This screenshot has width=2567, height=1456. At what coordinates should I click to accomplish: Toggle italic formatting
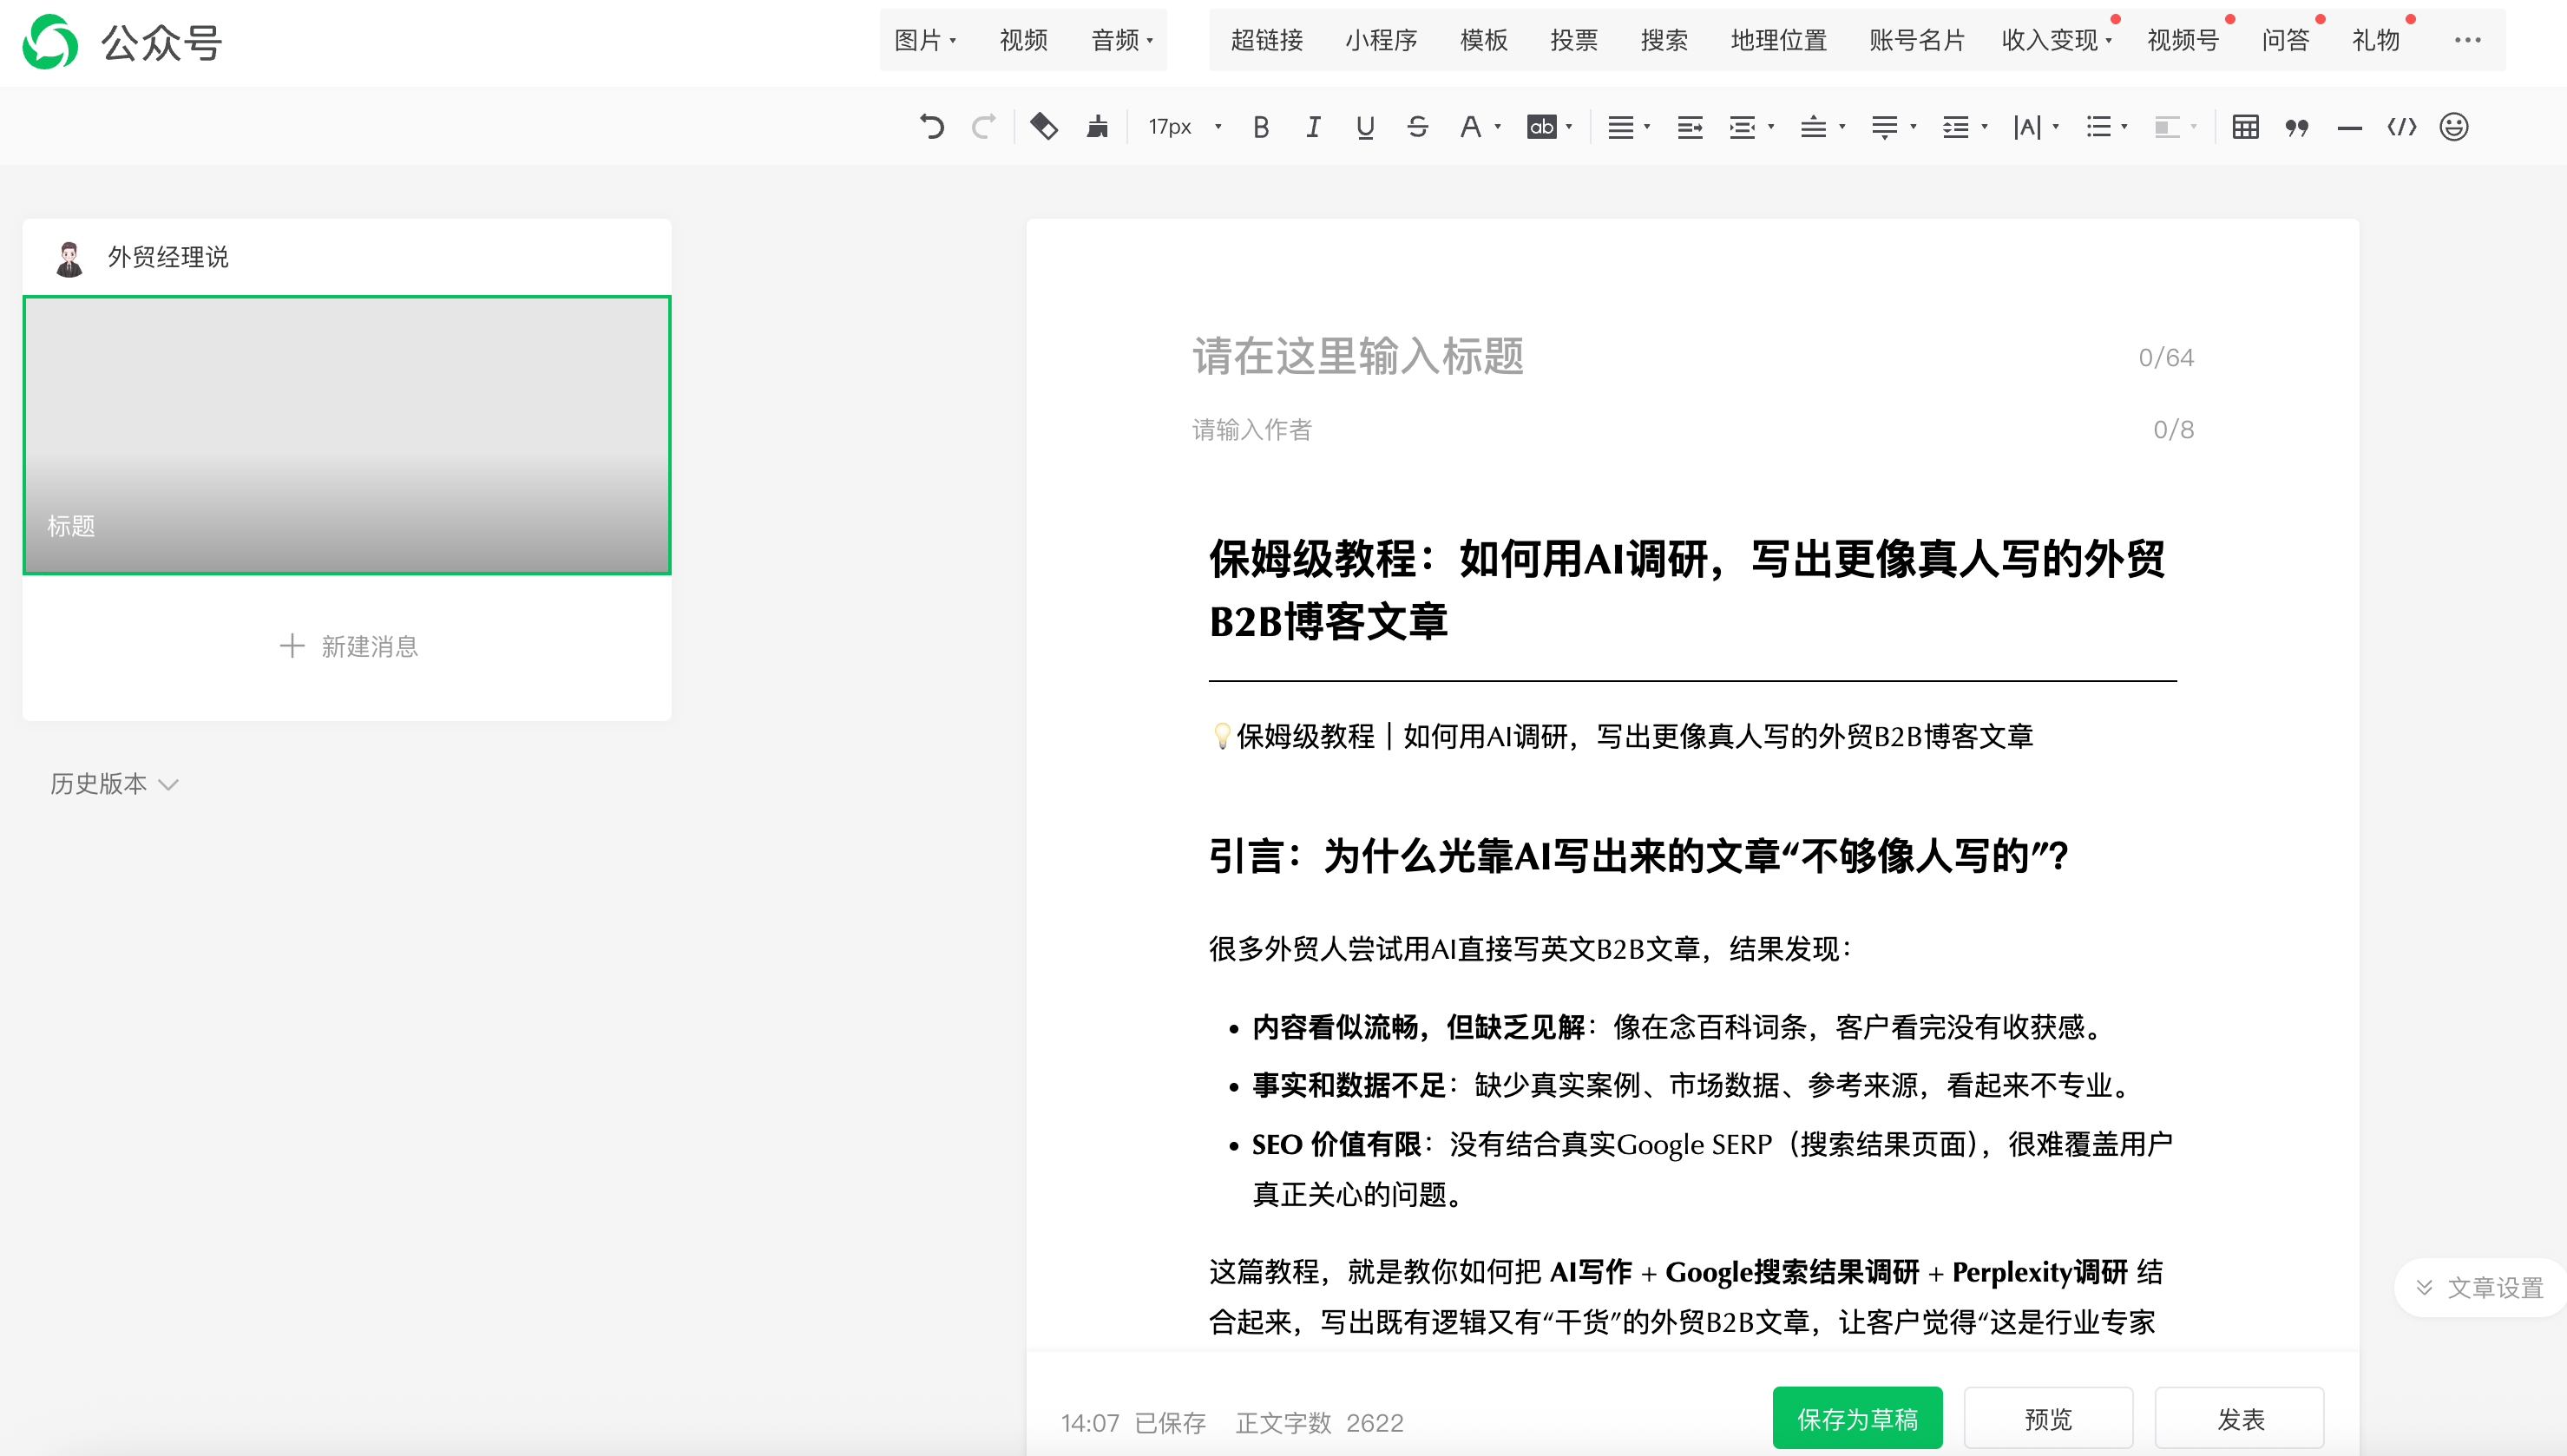tap(1313, 127)
